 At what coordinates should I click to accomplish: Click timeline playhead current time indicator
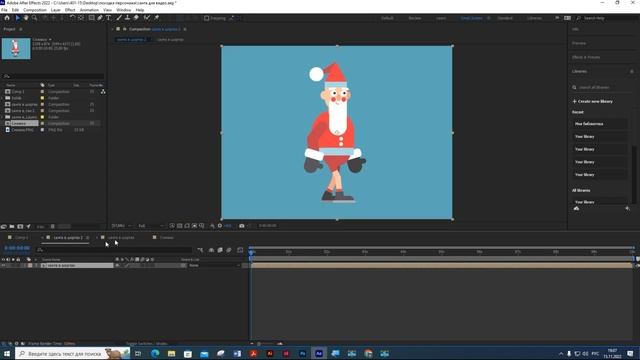[x=251, y=252]
